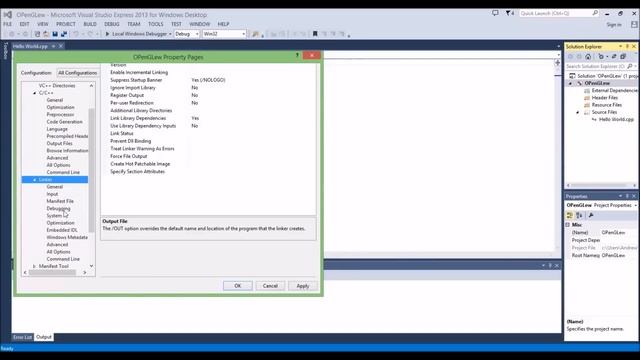Viewport: 640px width, 360px height.
Task: Click Home icon in Solution Explorer toolbar
Action: tap(588, 57)
